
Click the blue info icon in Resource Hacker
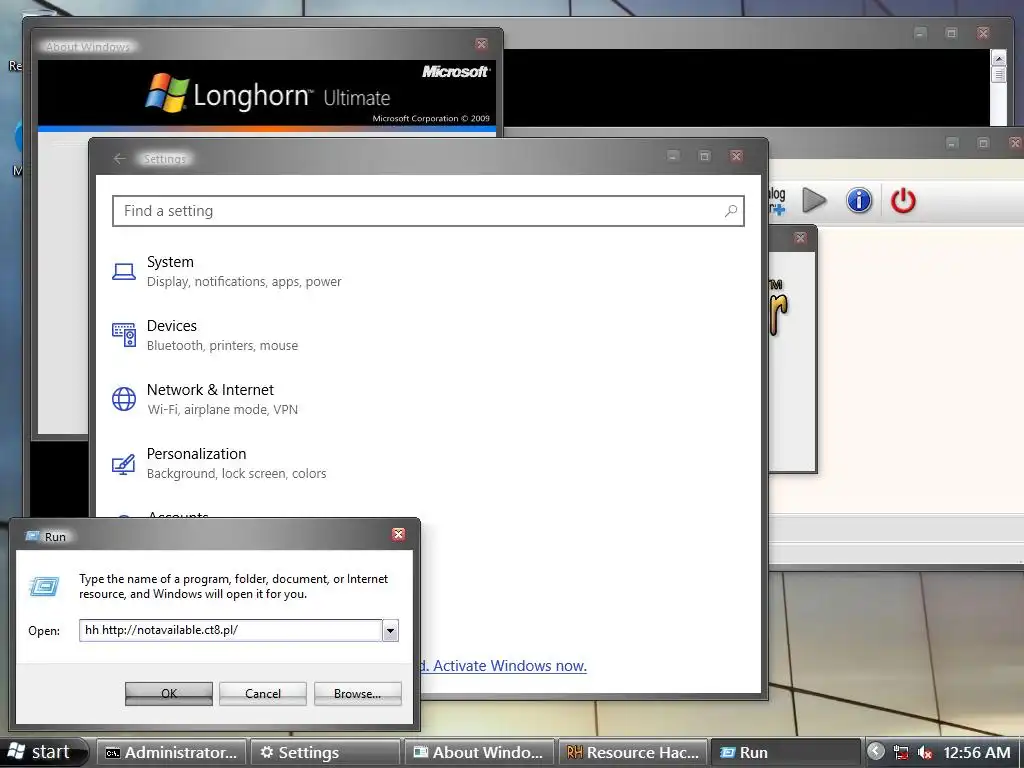pos(859,200)
